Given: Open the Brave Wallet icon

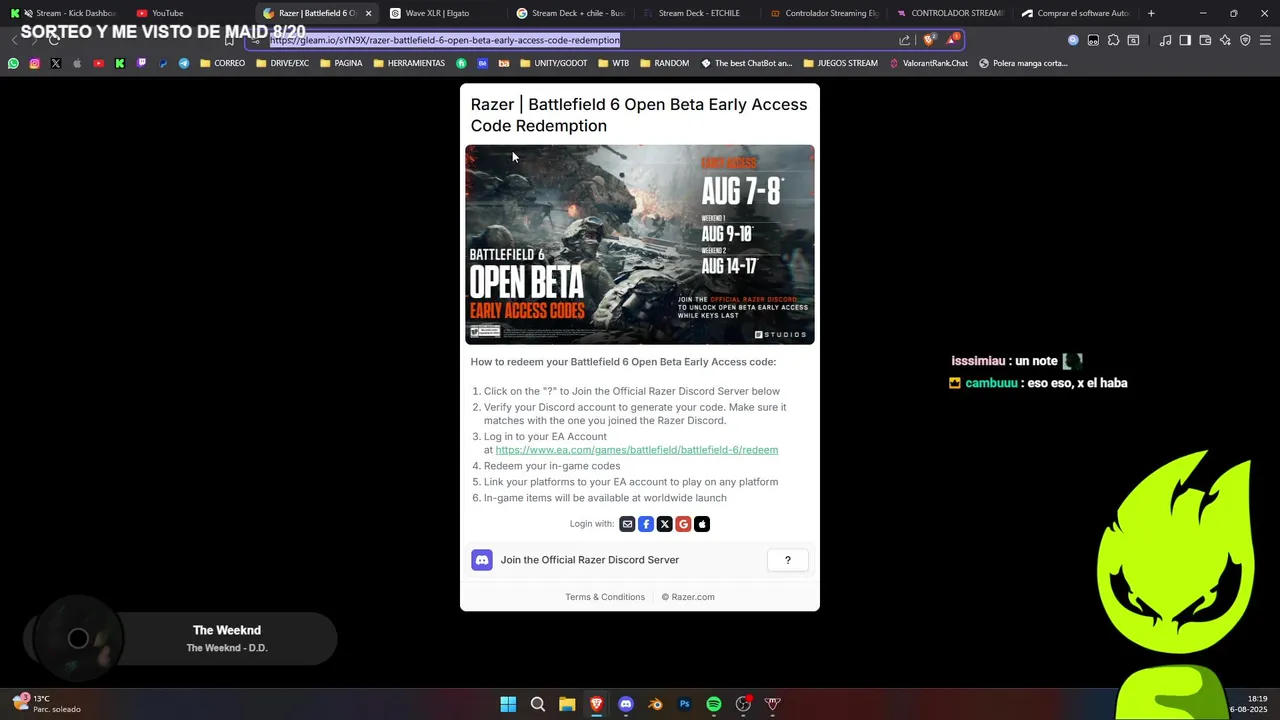Looking at the screenshot, I should [1205, 40].
